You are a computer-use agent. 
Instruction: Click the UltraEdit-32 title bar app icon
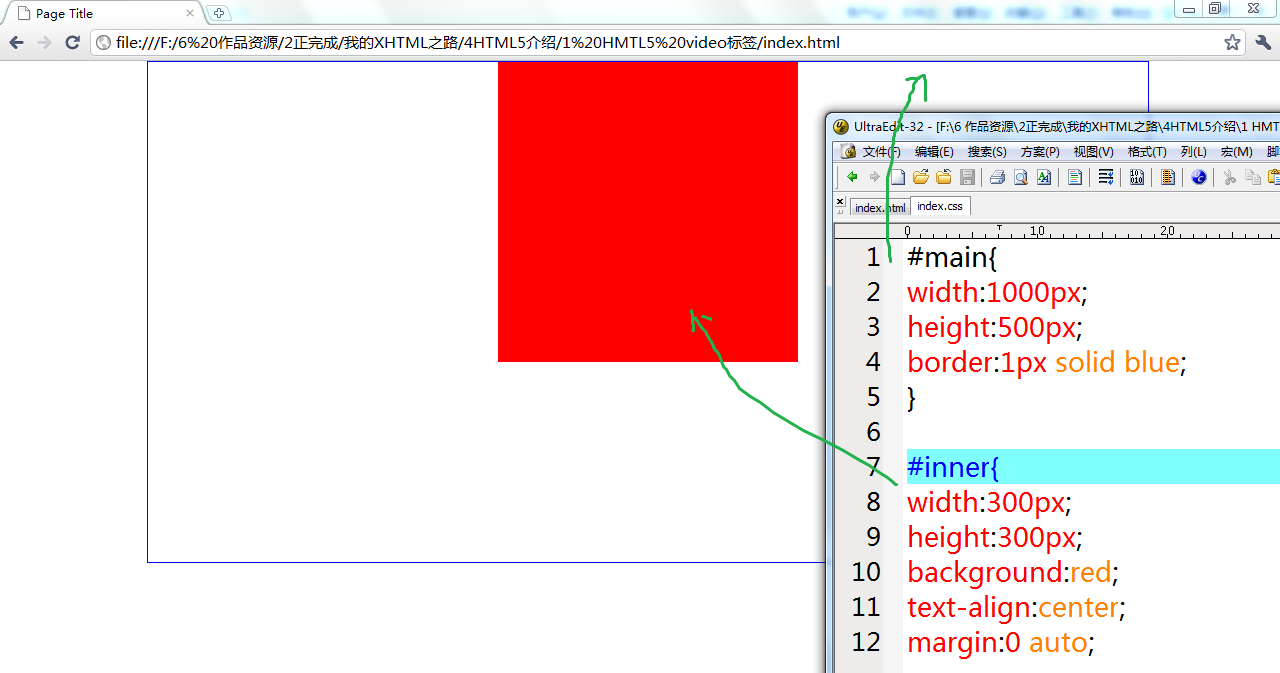[x=841, y=127]
